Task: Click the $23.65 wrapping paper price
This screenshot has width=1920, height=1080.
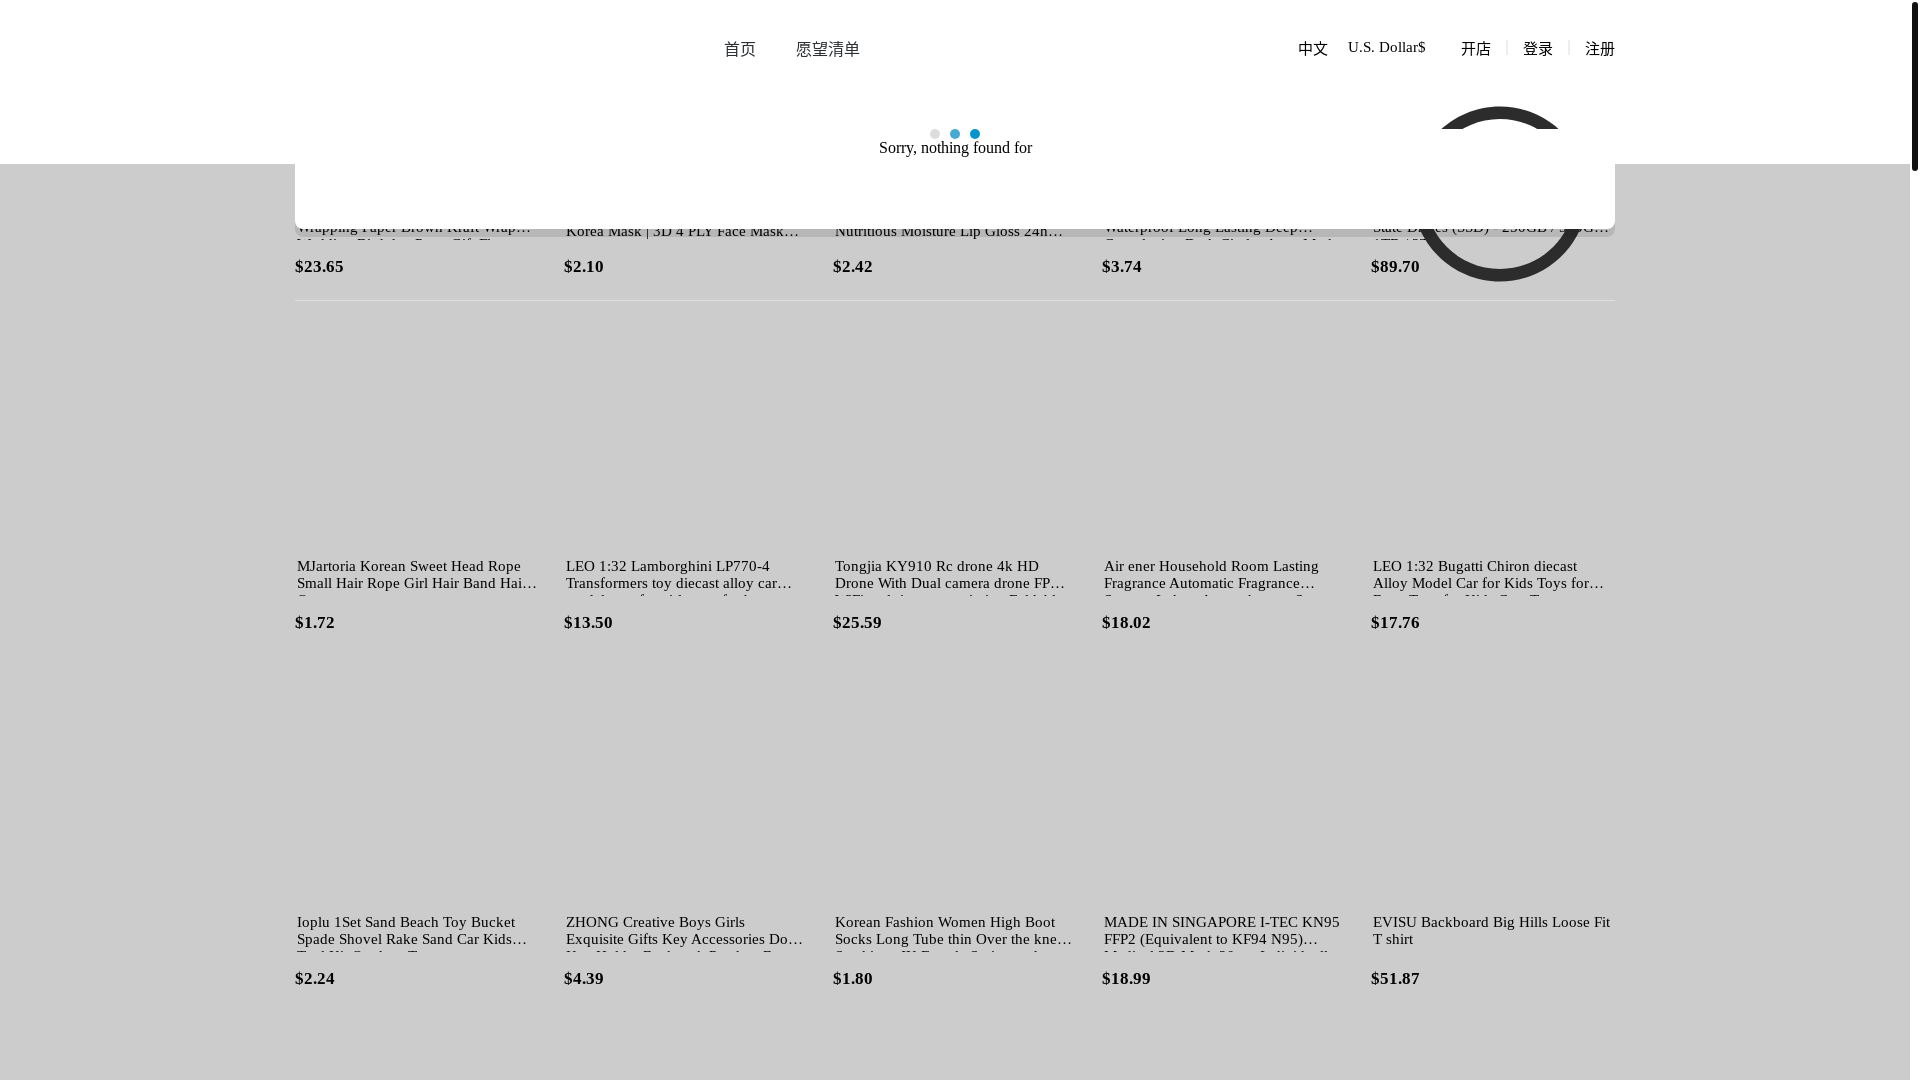Action: coord(319,267)
